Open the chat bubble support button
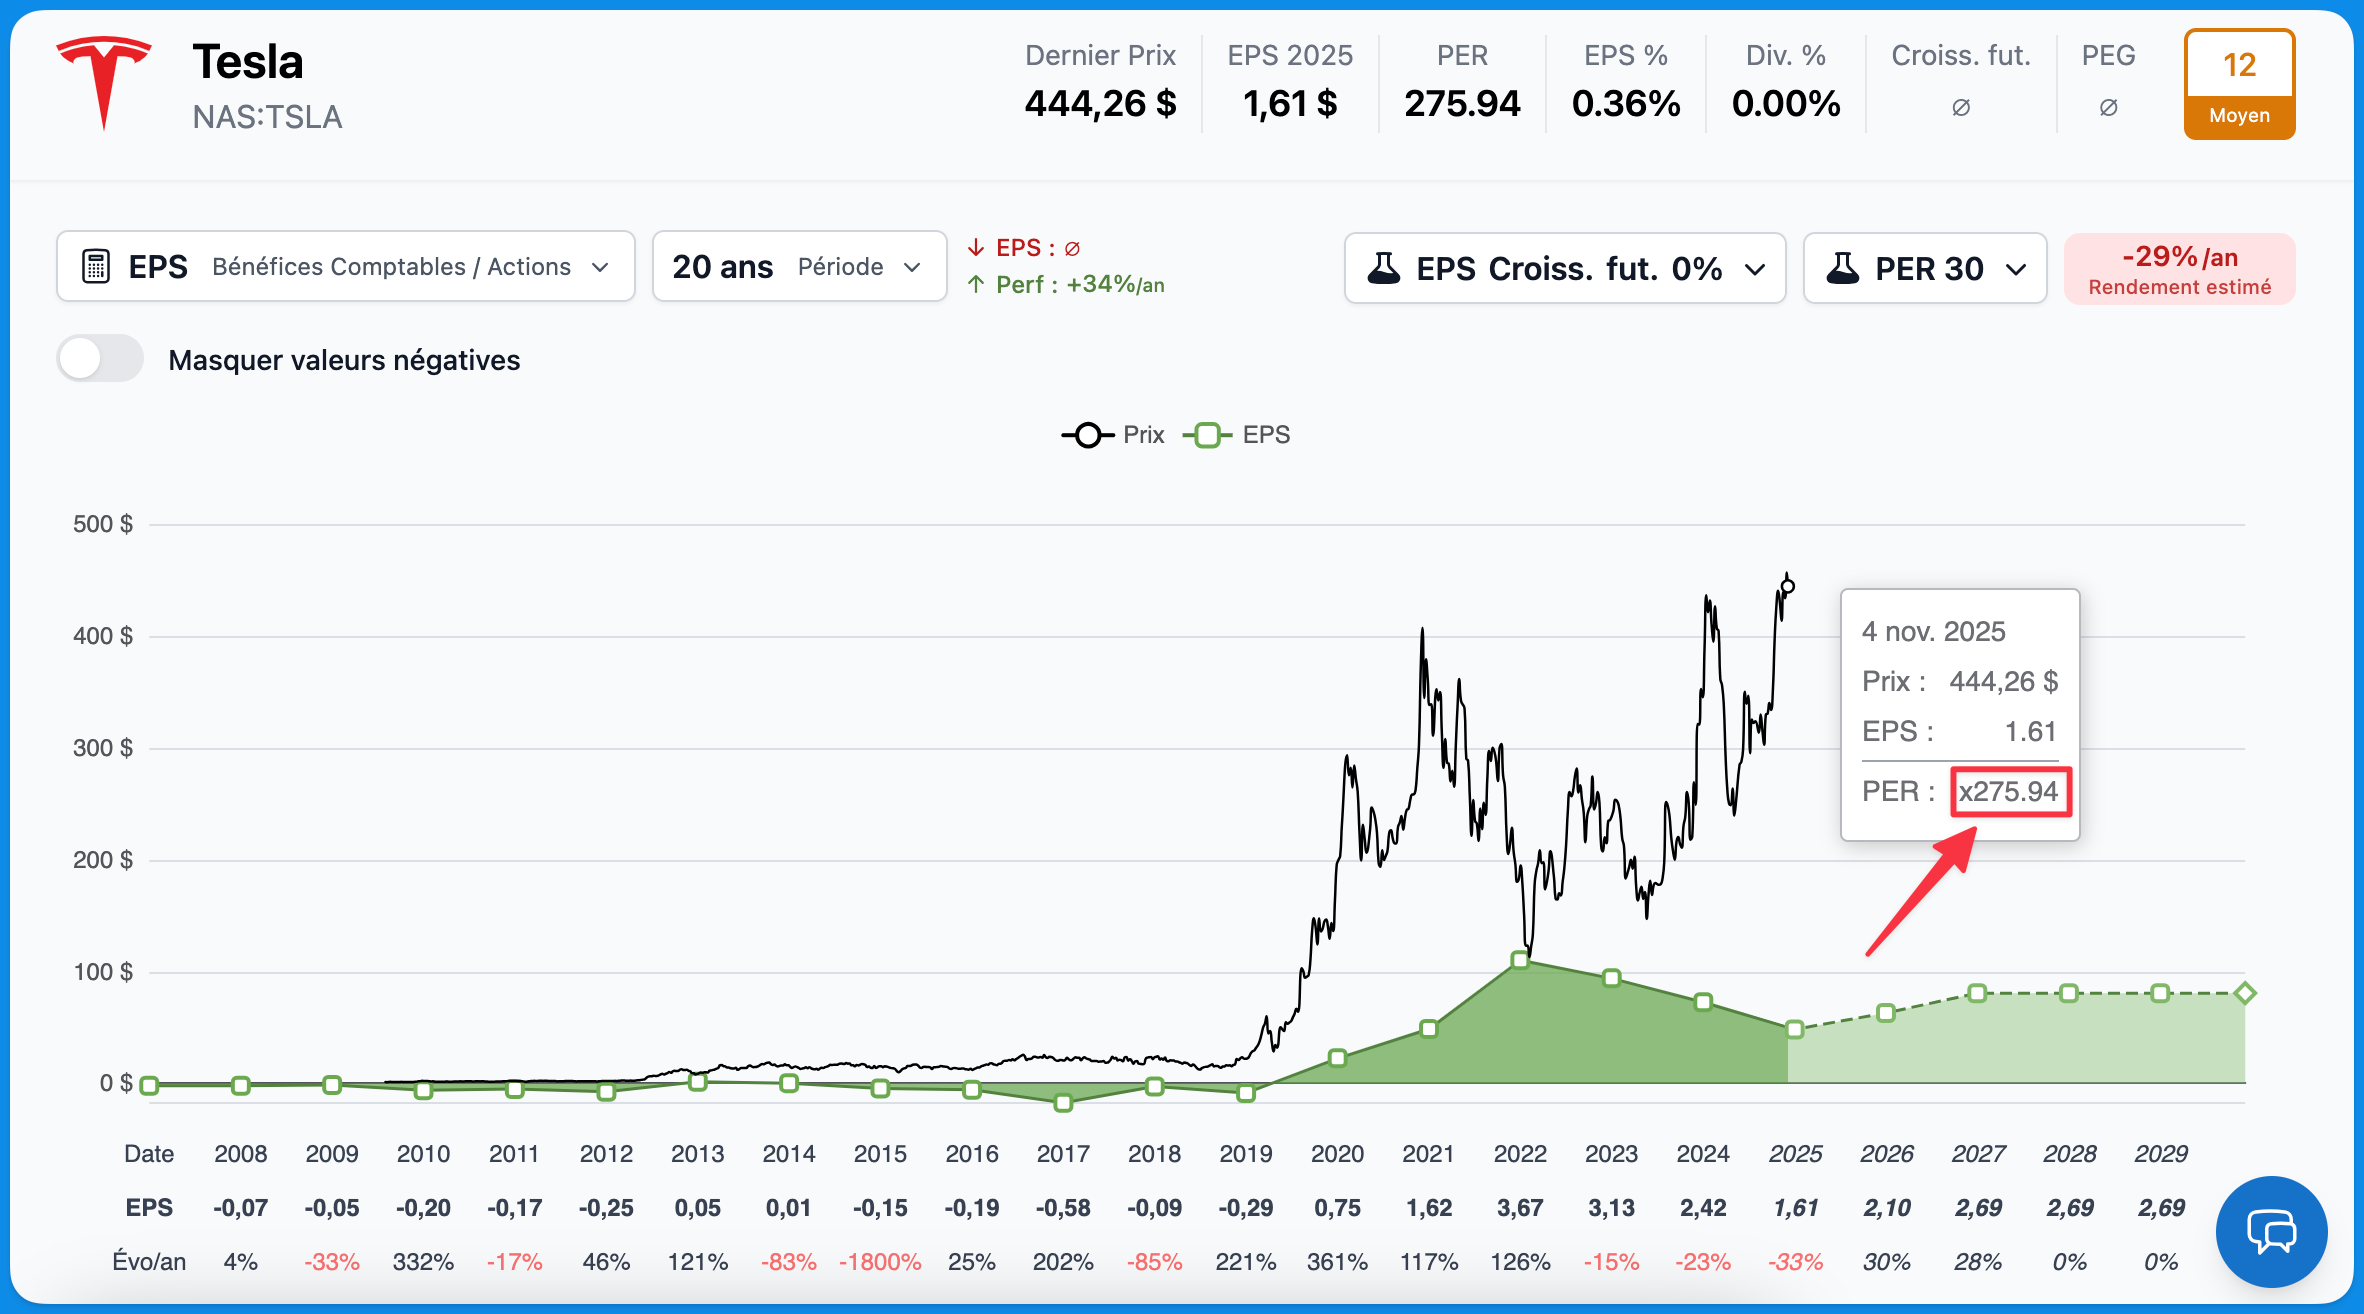The height and width of the screenshot is (1314, 2364). coord(2271,1231)
